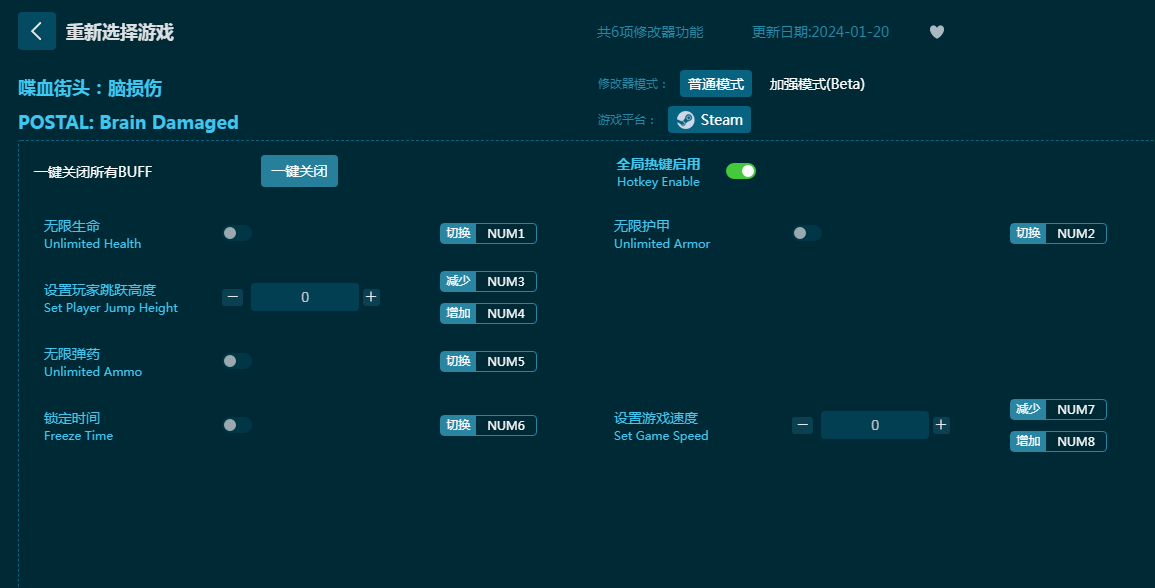This screenshot has height=588, width=1155.
Task: Select 普通模式 trainer mode
Action: (716, 84)
